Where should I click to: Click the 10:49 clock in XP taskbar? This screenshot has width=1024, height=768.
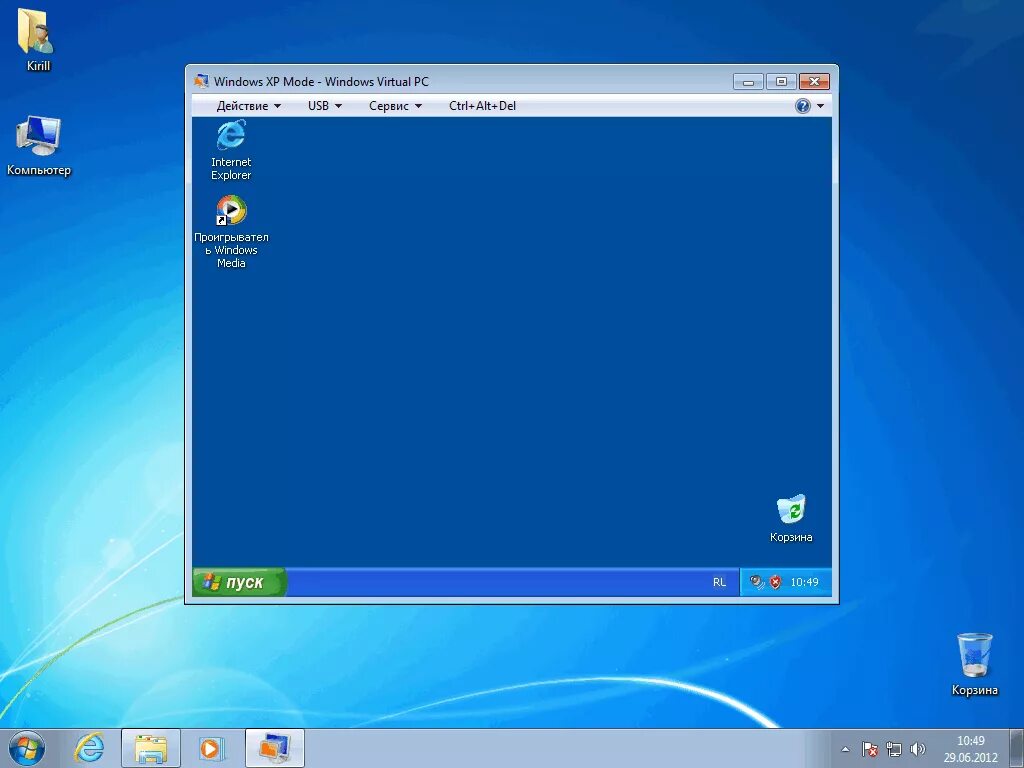pos(804,582)
